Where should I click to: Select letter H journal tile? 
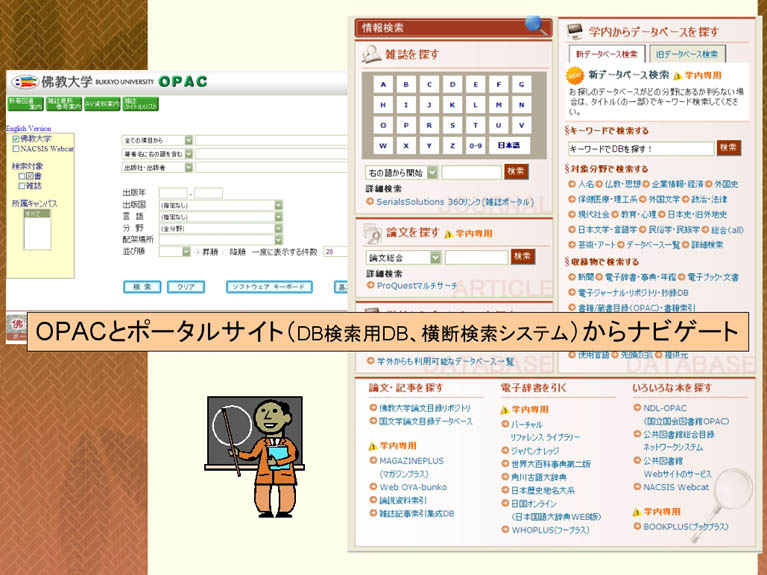[383, 105]
